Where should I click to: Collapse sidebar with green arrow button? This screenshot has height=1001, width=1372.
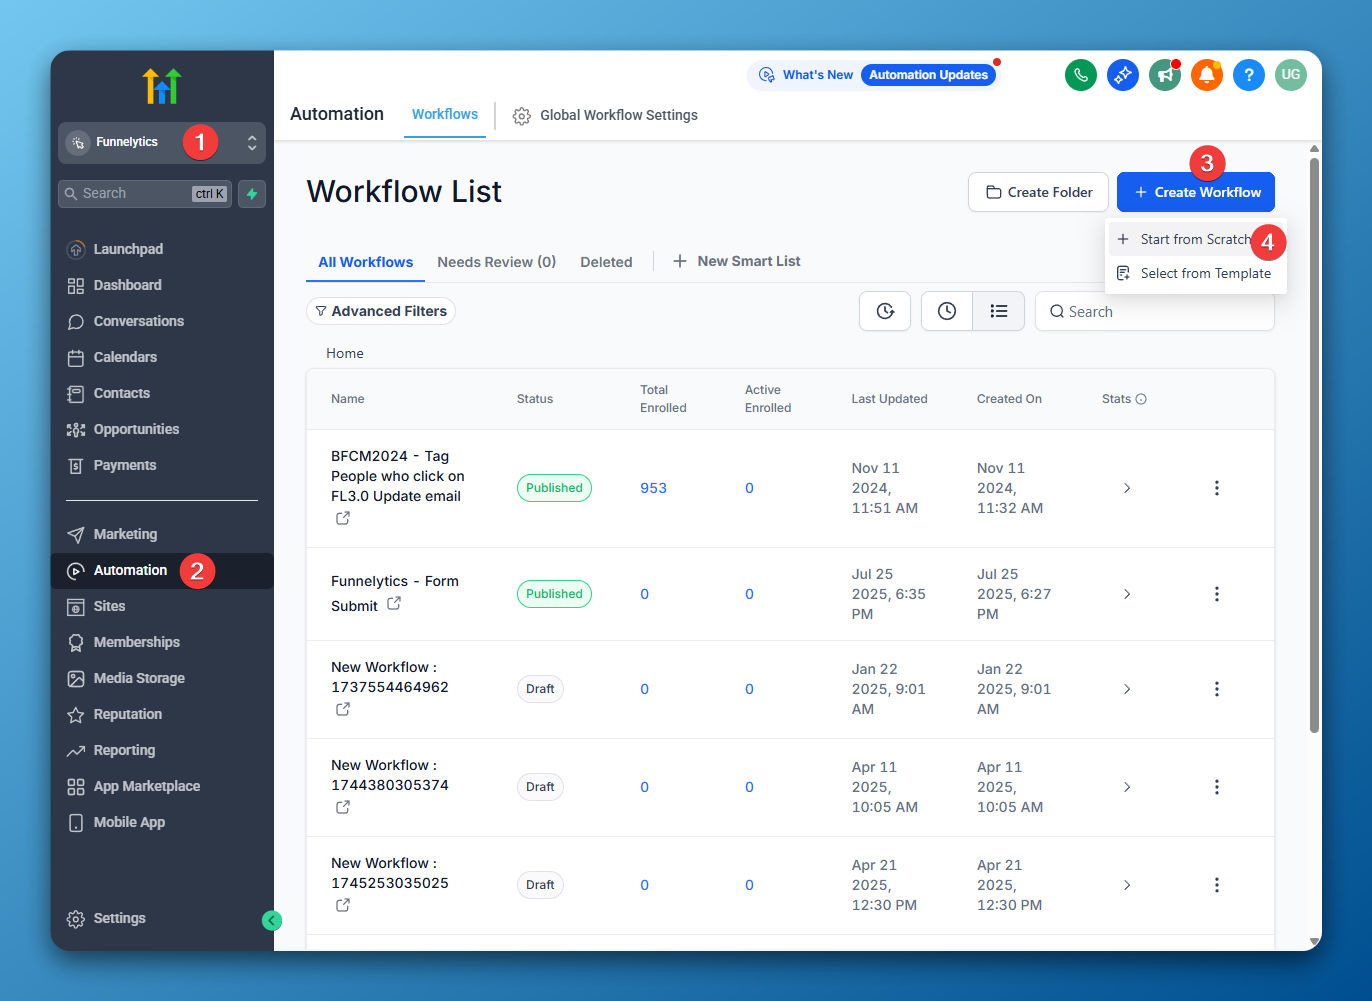(272, 921)
